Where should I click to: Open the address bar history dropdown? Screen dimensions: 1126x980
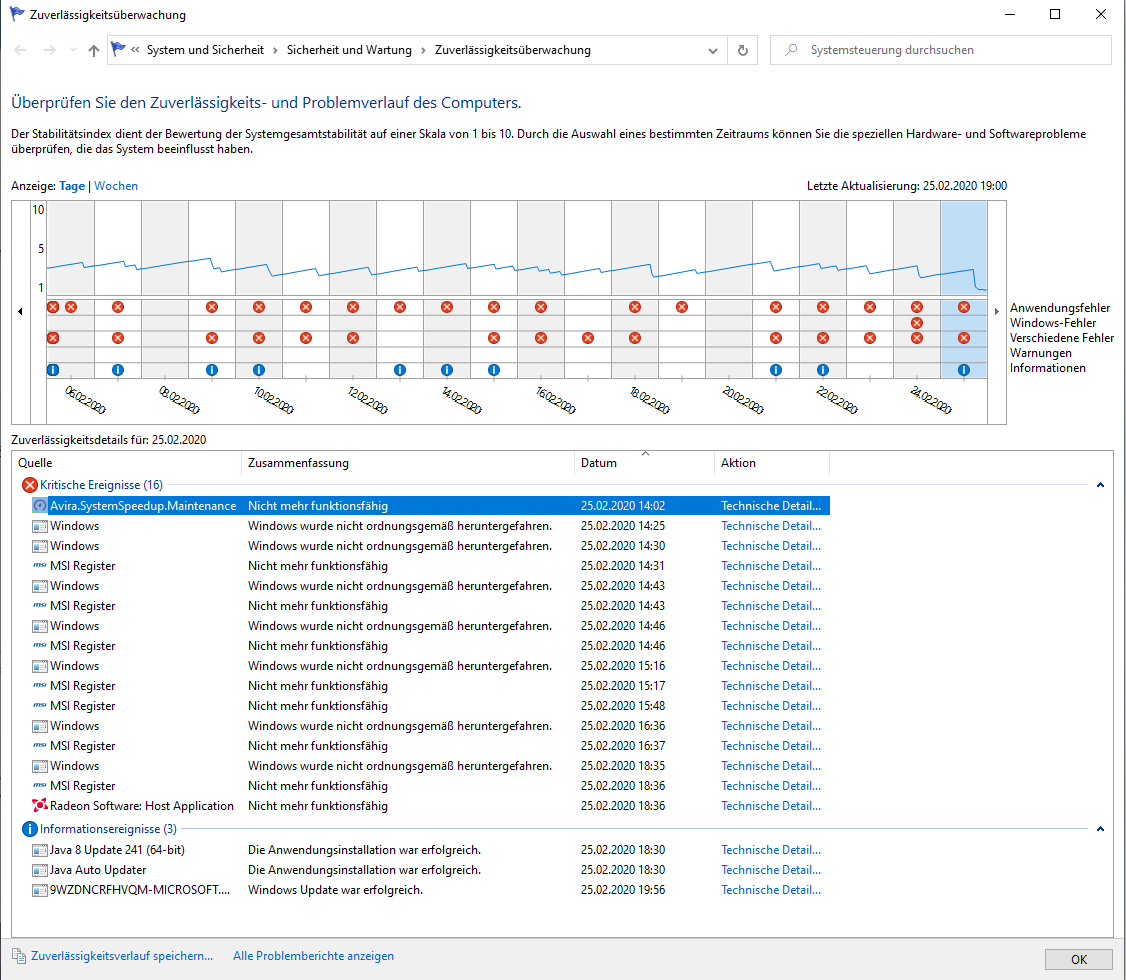(712, 50)
